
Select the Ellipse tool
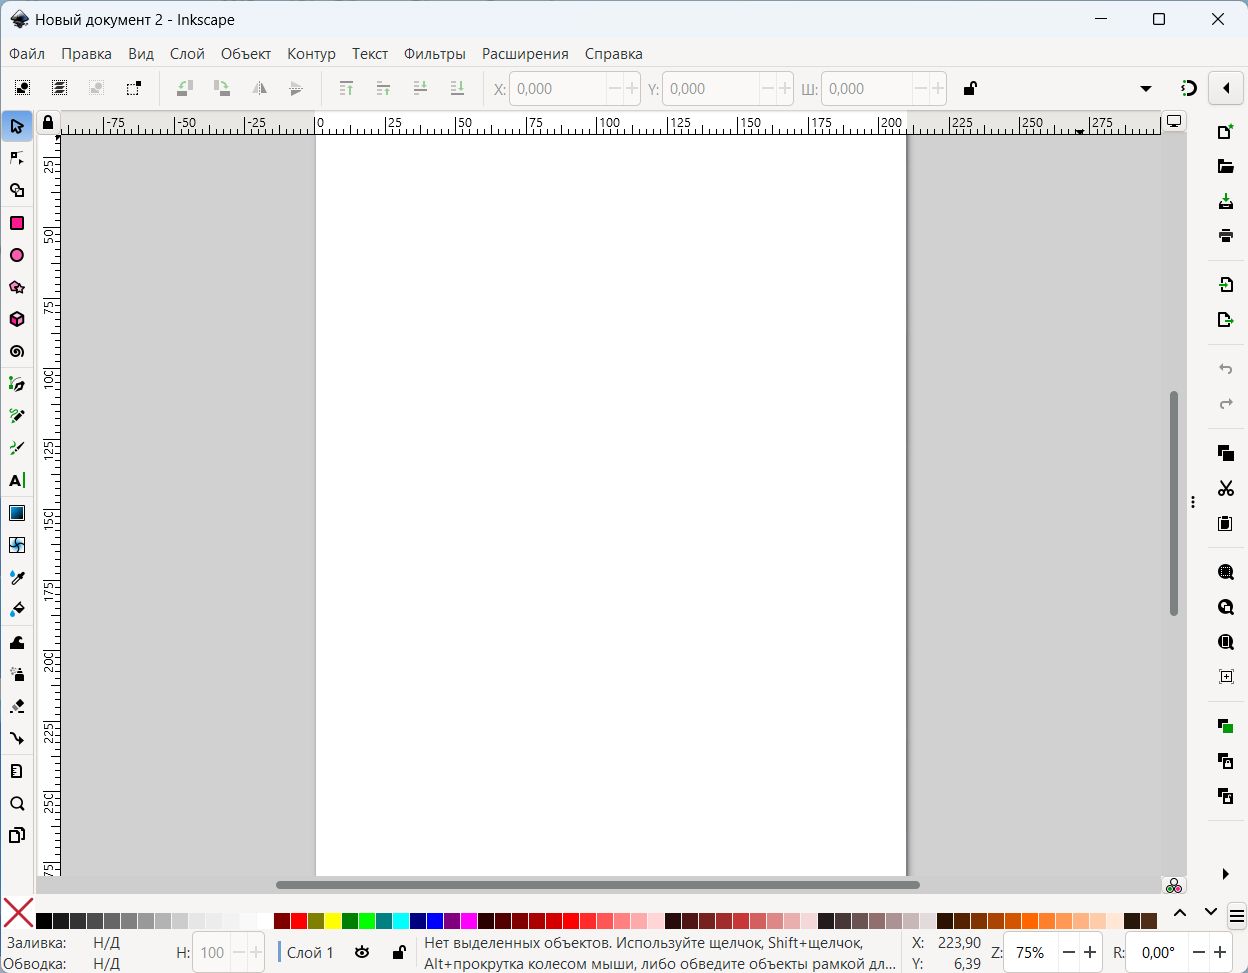point(17,255)
